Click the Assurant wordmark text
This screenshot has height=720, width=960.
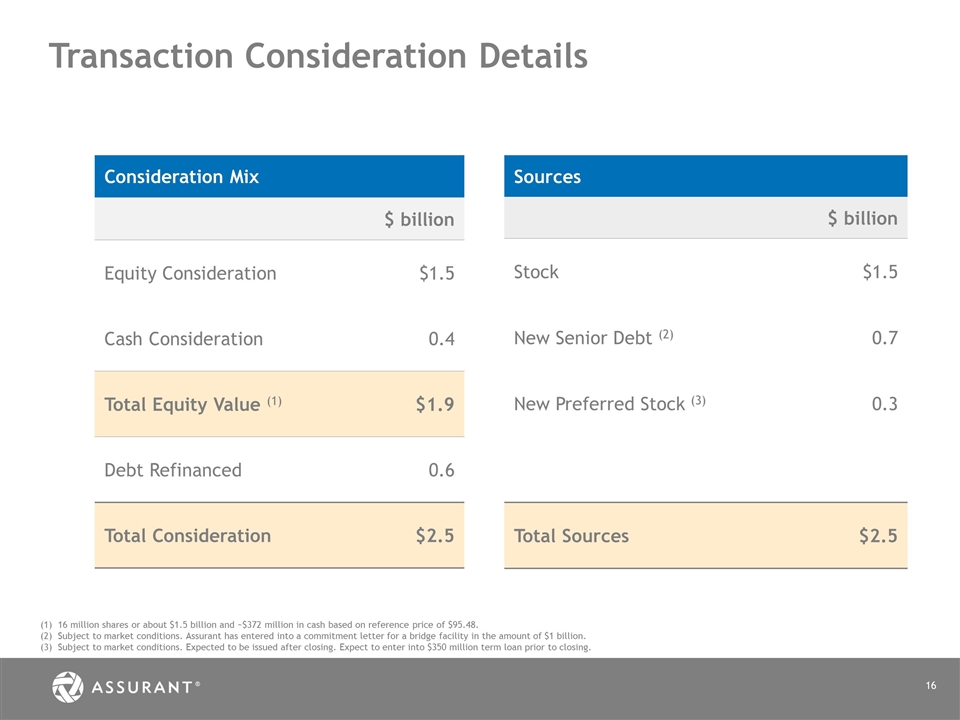pos(140,687)
